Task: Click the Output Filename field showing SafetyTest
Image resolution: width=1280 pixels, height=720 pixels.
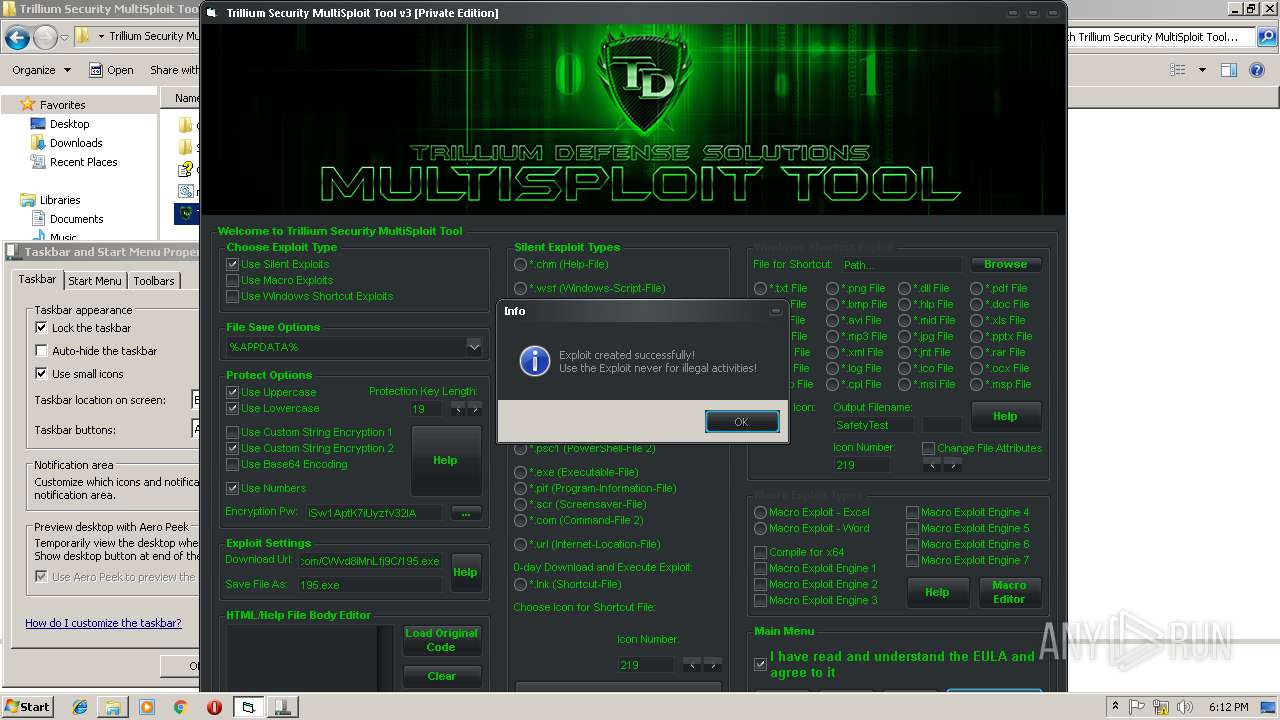Action: click(875, 425)
